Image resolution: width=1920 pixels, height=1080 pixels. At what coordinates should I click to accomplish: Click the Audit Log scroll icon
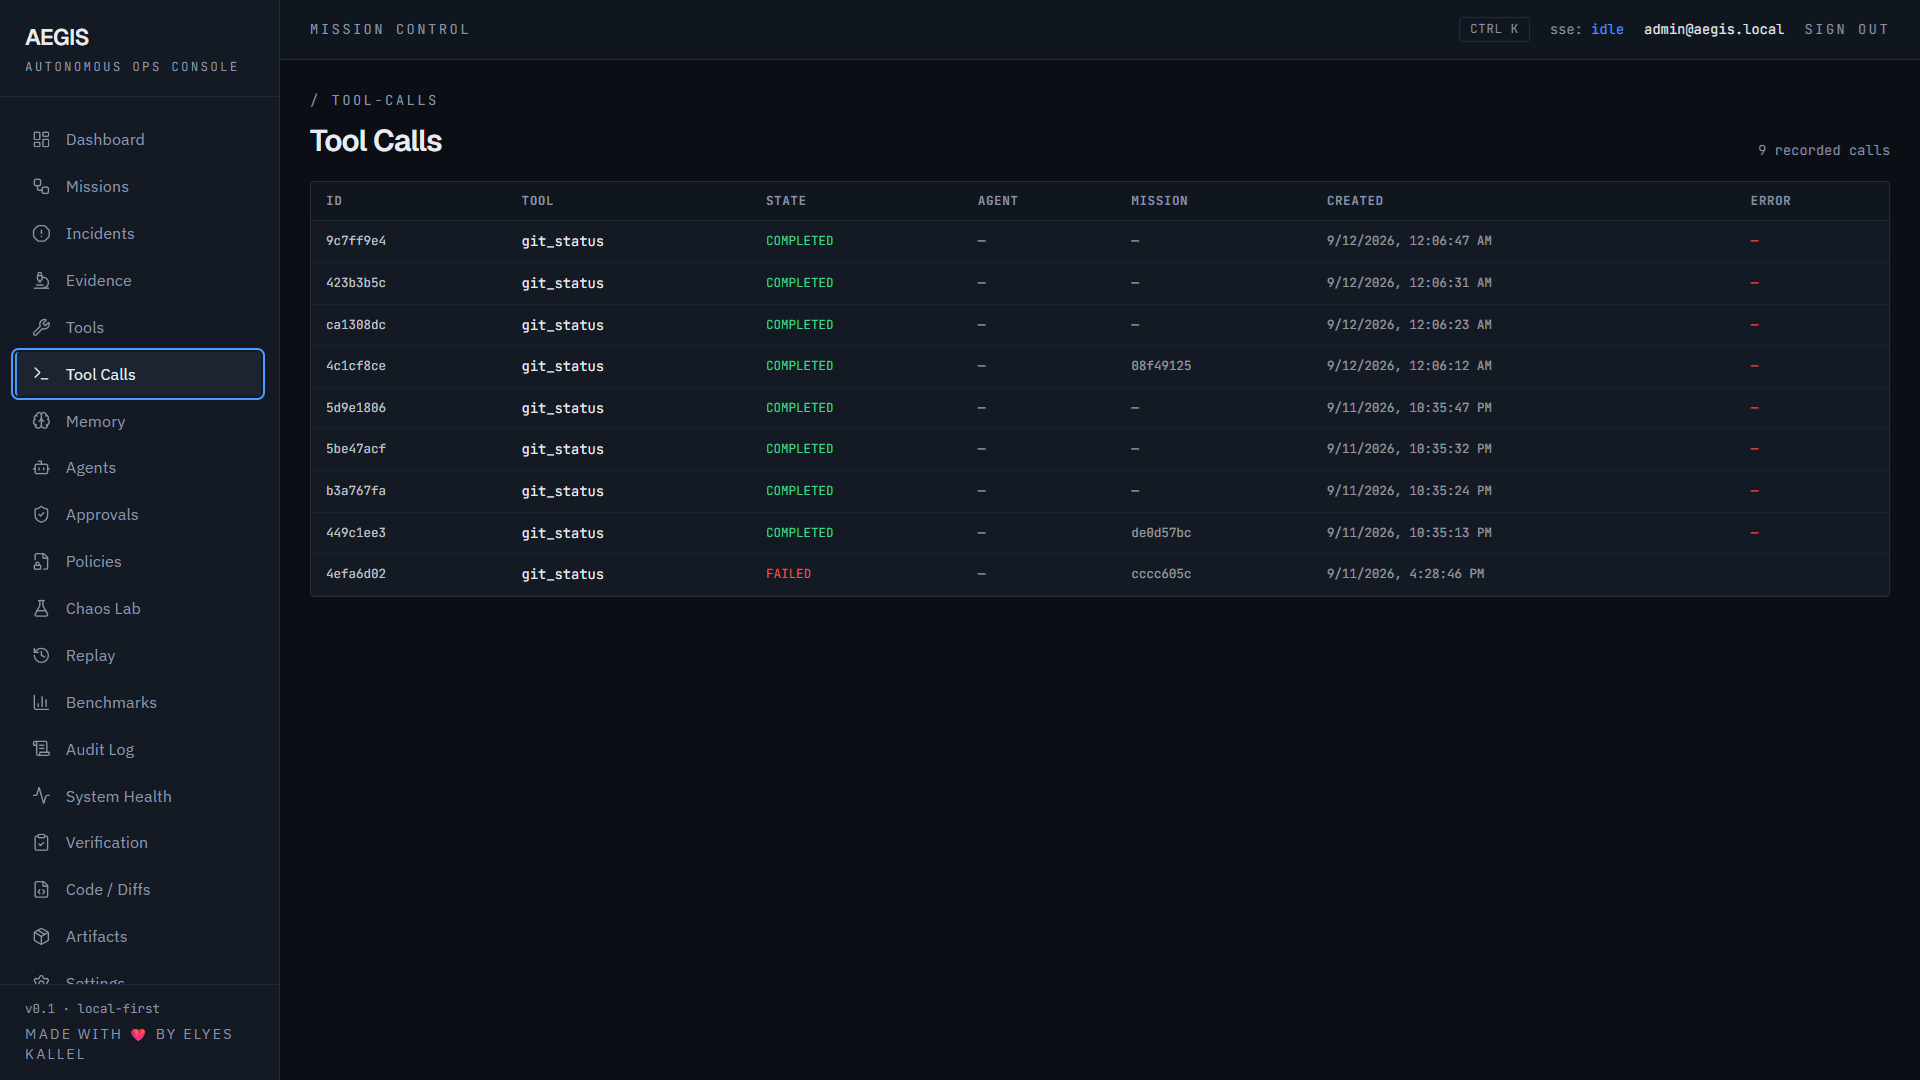coord(41,750)
